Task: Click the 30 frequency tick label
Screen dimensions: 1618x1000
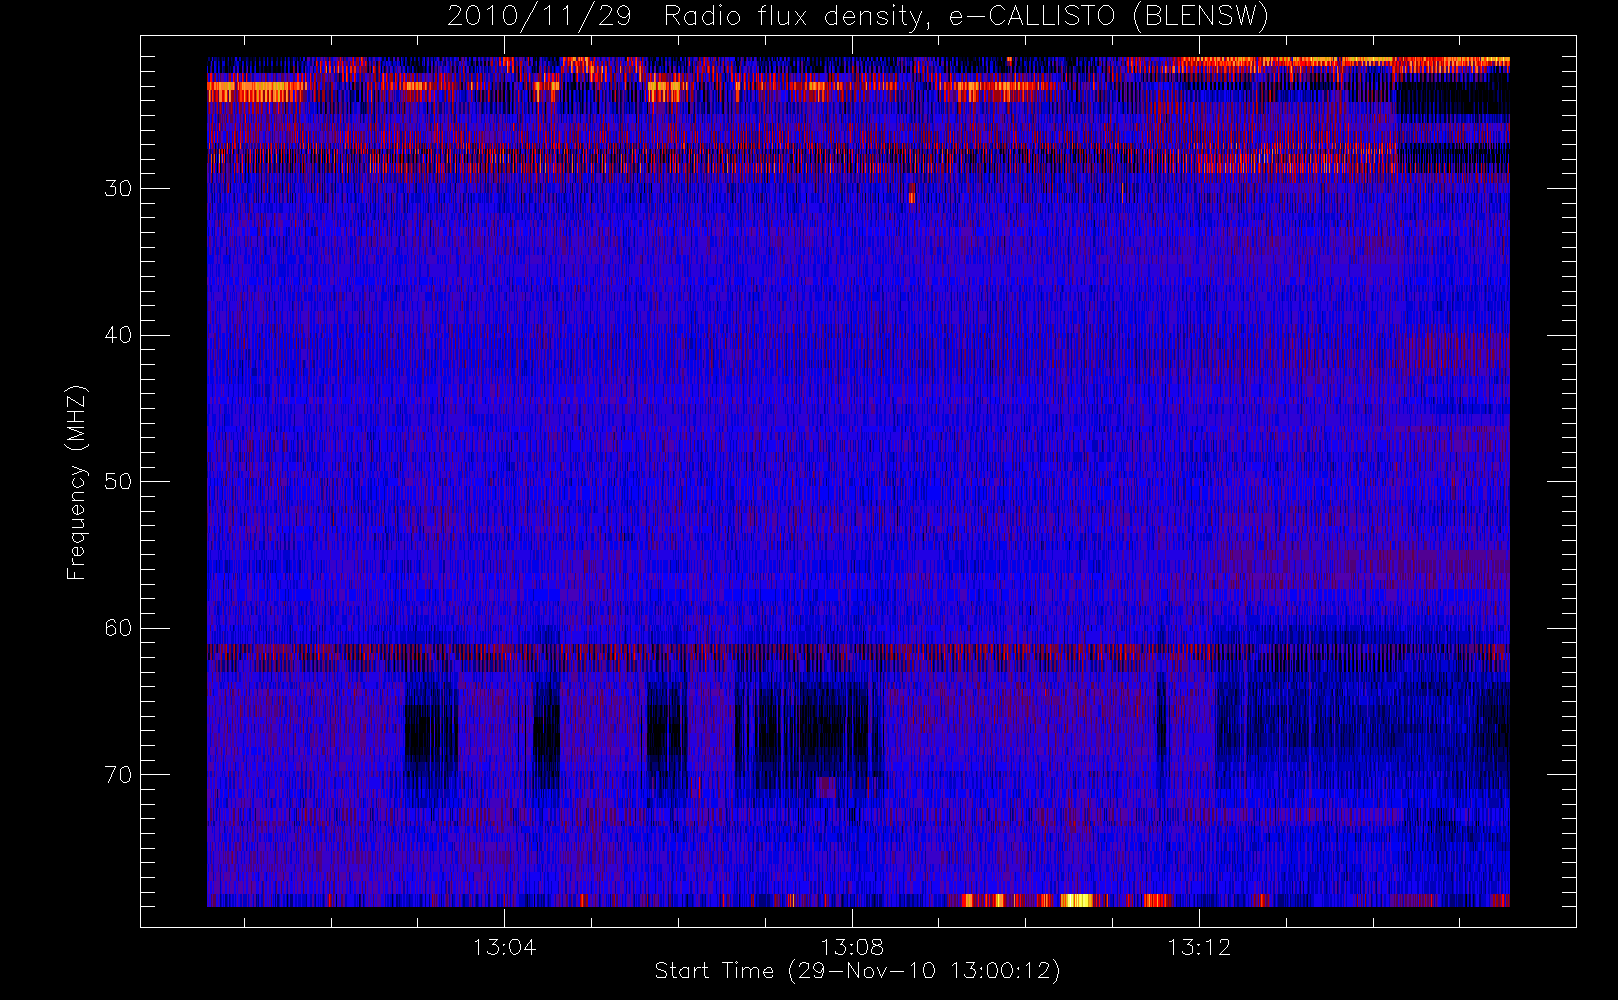Action: [118, 189]
